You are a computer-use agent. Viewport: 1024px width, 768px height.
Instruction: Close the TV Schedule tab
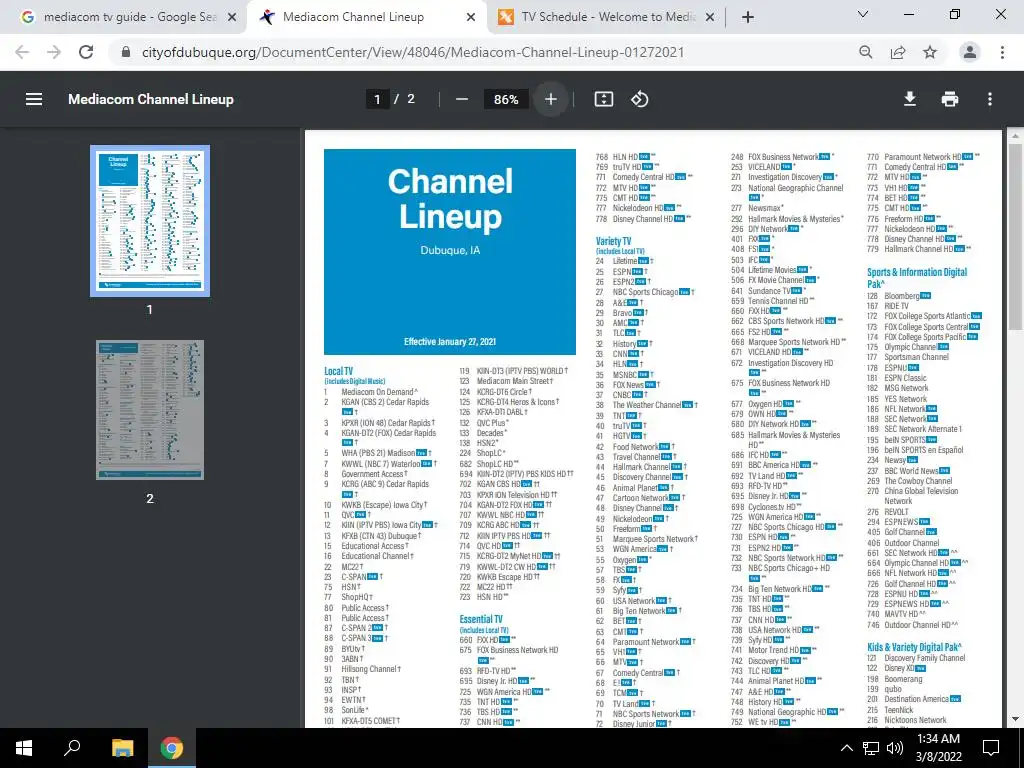click(710, 17)
